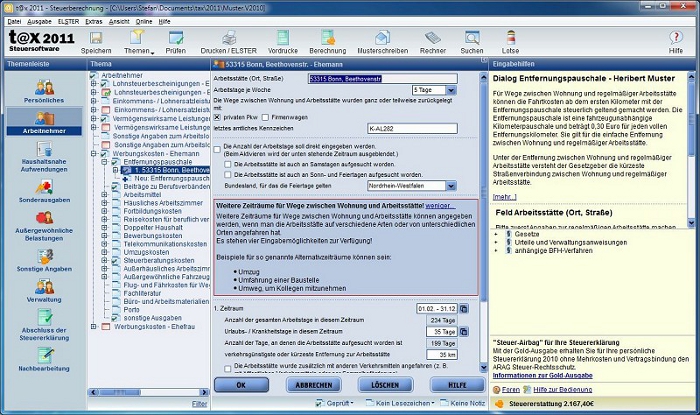Screen dimensions: 700x415
Task: Click the Entfernung km input field
Action: [x=442, y=355]
